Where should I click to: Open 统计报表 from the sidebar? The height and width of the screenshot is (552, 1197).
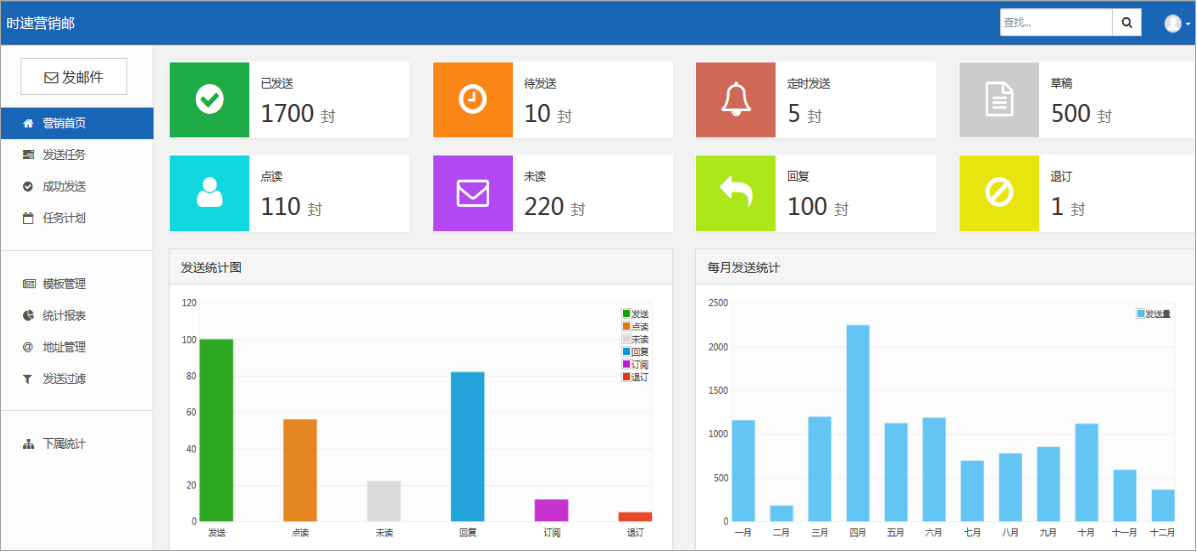pyautogui.click(x=64, y=316)
